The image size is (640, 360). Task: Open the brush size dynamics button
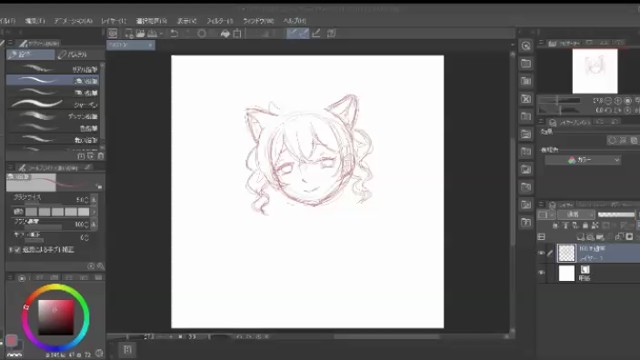pyautogui.click(x=93, y=200)
